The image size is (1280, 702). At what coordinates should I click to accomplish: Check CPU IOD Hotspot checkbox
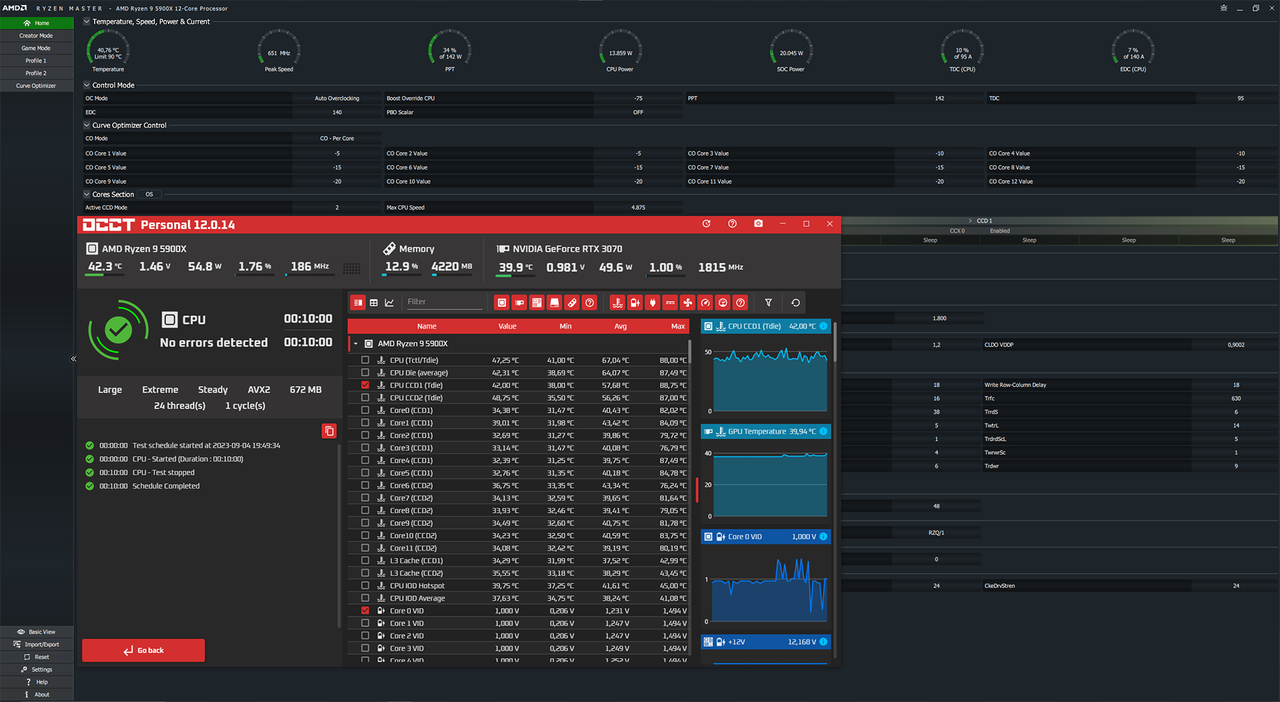[x=365, y=585]
